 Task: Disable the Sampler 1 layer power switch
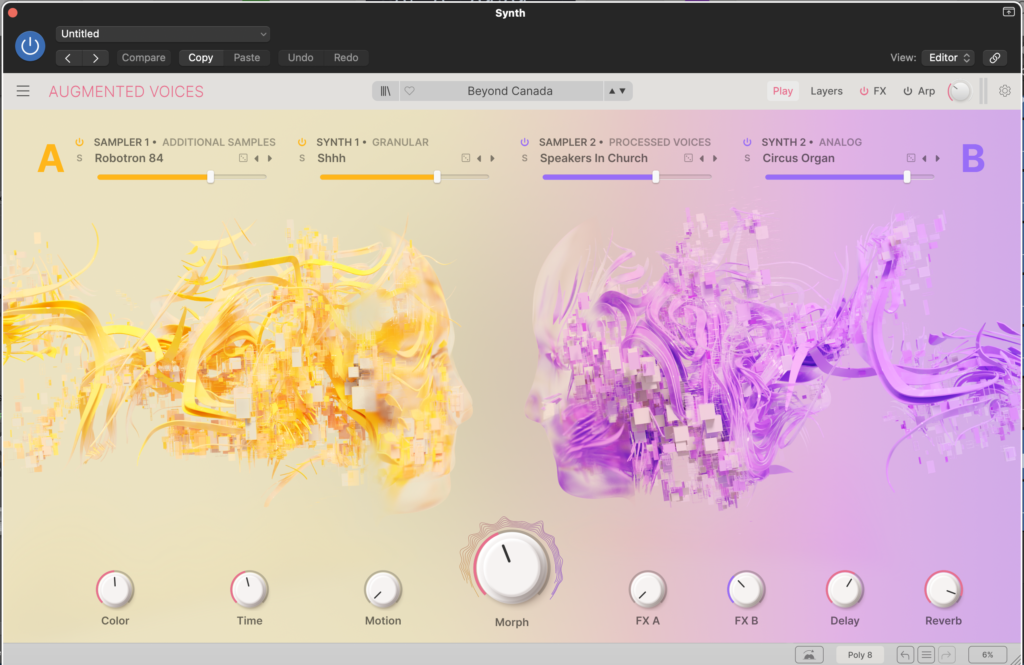point(80,142)
